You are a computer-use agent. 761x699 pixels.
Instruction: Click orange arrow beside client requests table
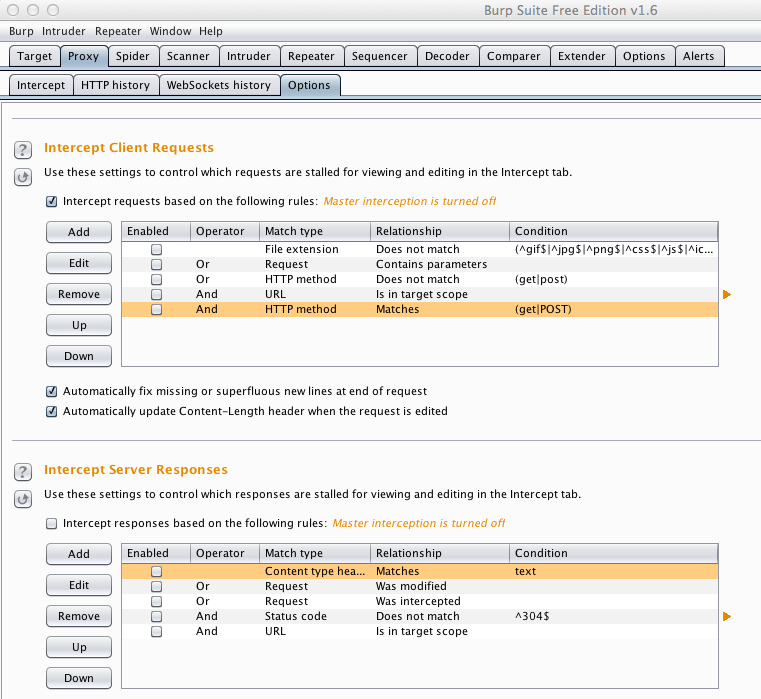[x=727, y=295]
